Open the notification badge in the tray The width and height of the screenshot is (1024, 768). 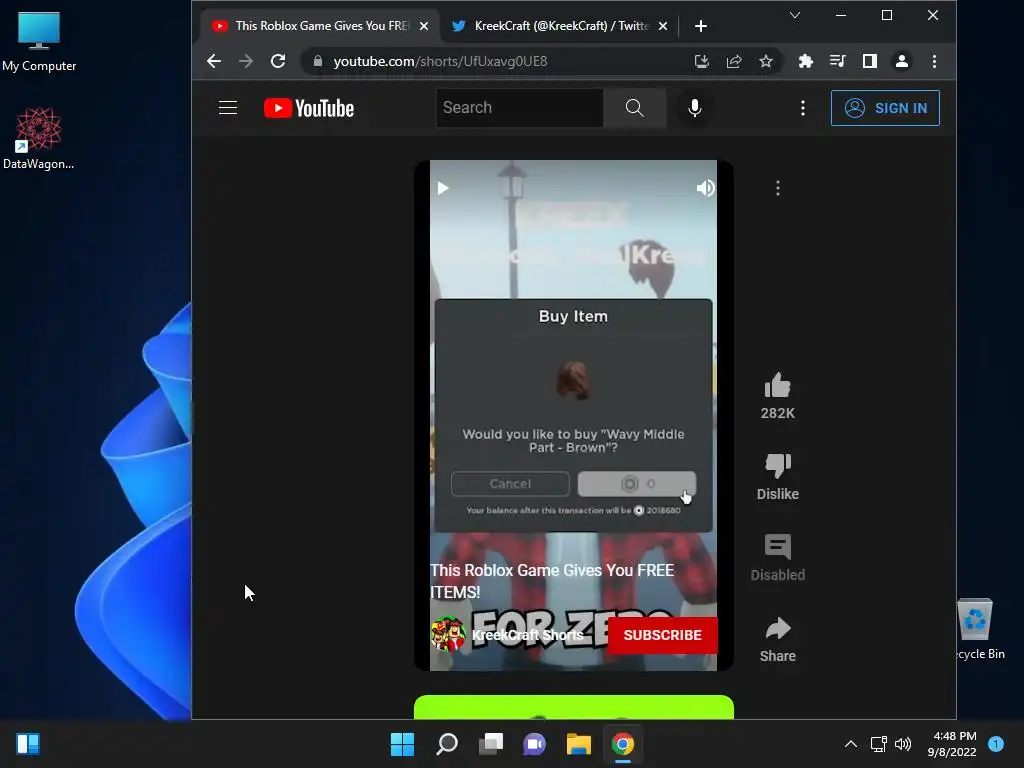(996, 744)
